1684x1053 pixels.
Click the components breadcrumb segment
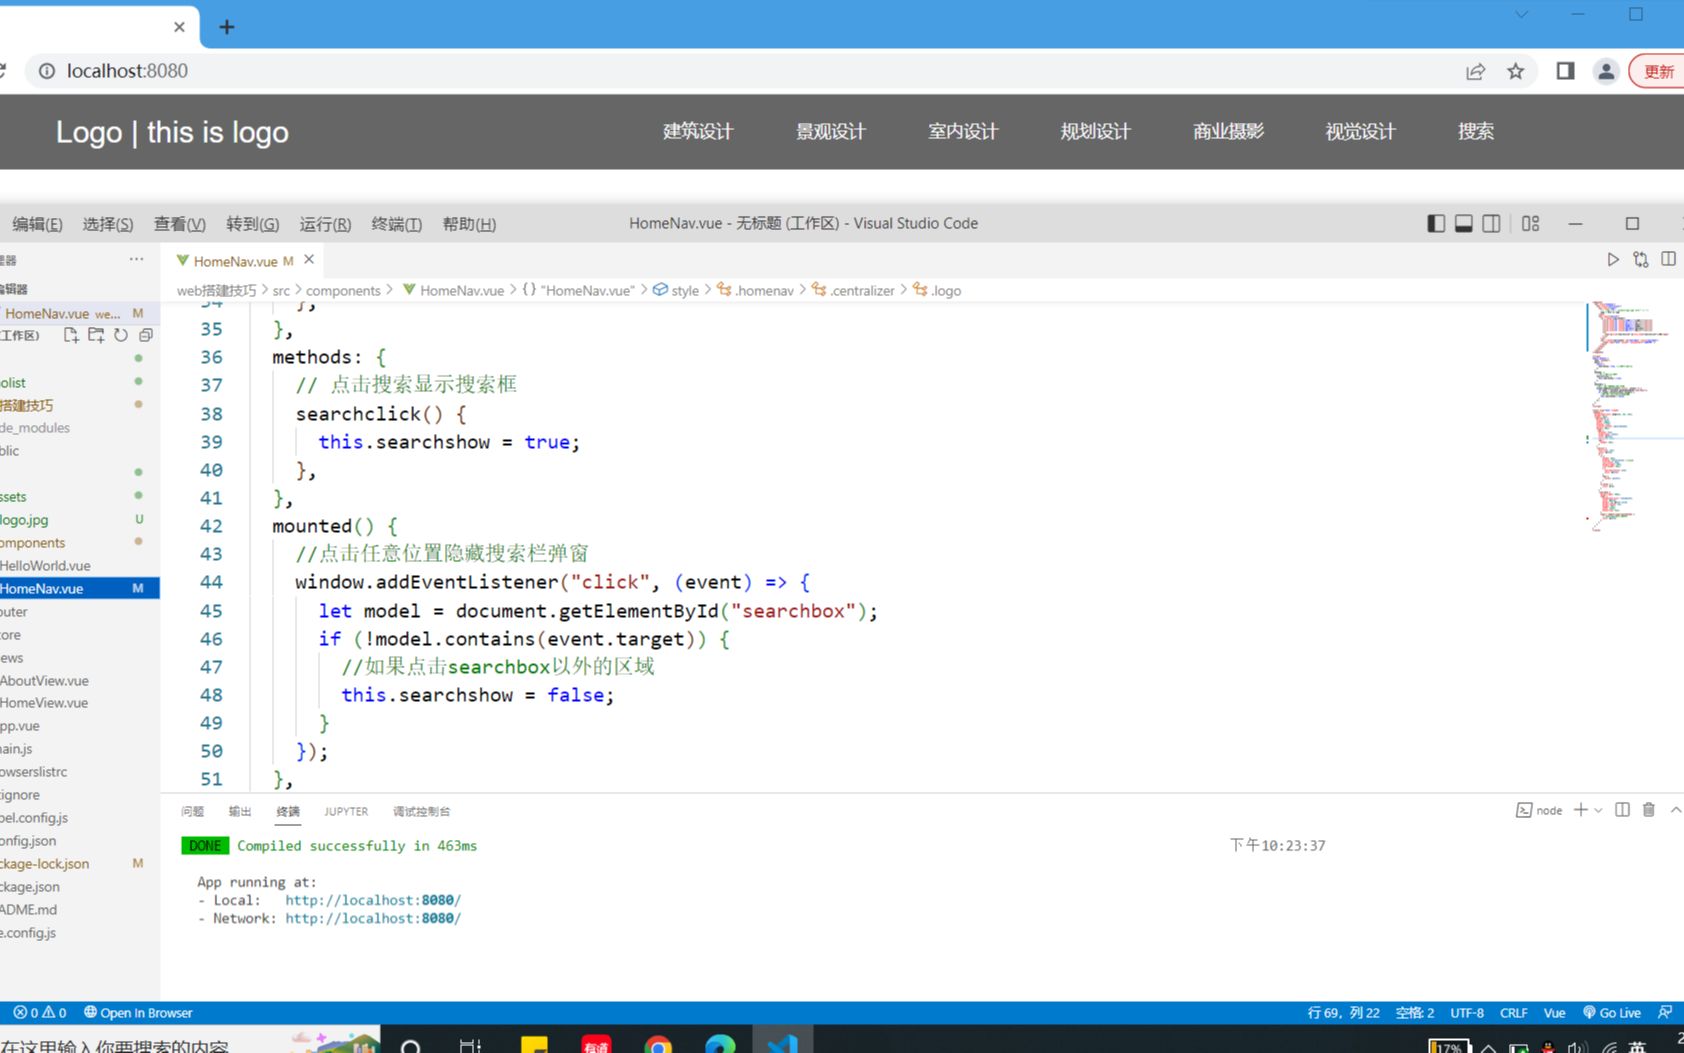point(343,291)
